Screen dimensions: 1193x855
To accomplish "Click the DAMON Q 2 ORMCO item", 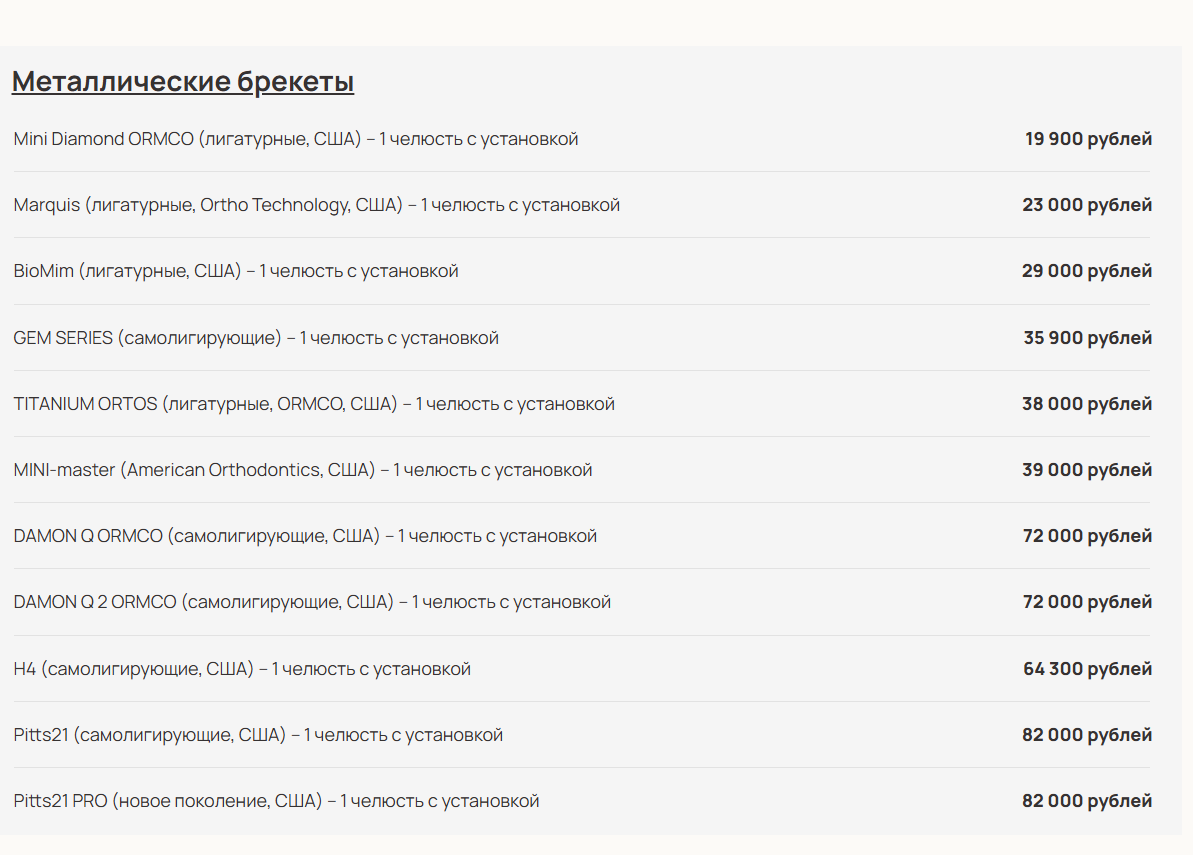I will tap(312, 602).
